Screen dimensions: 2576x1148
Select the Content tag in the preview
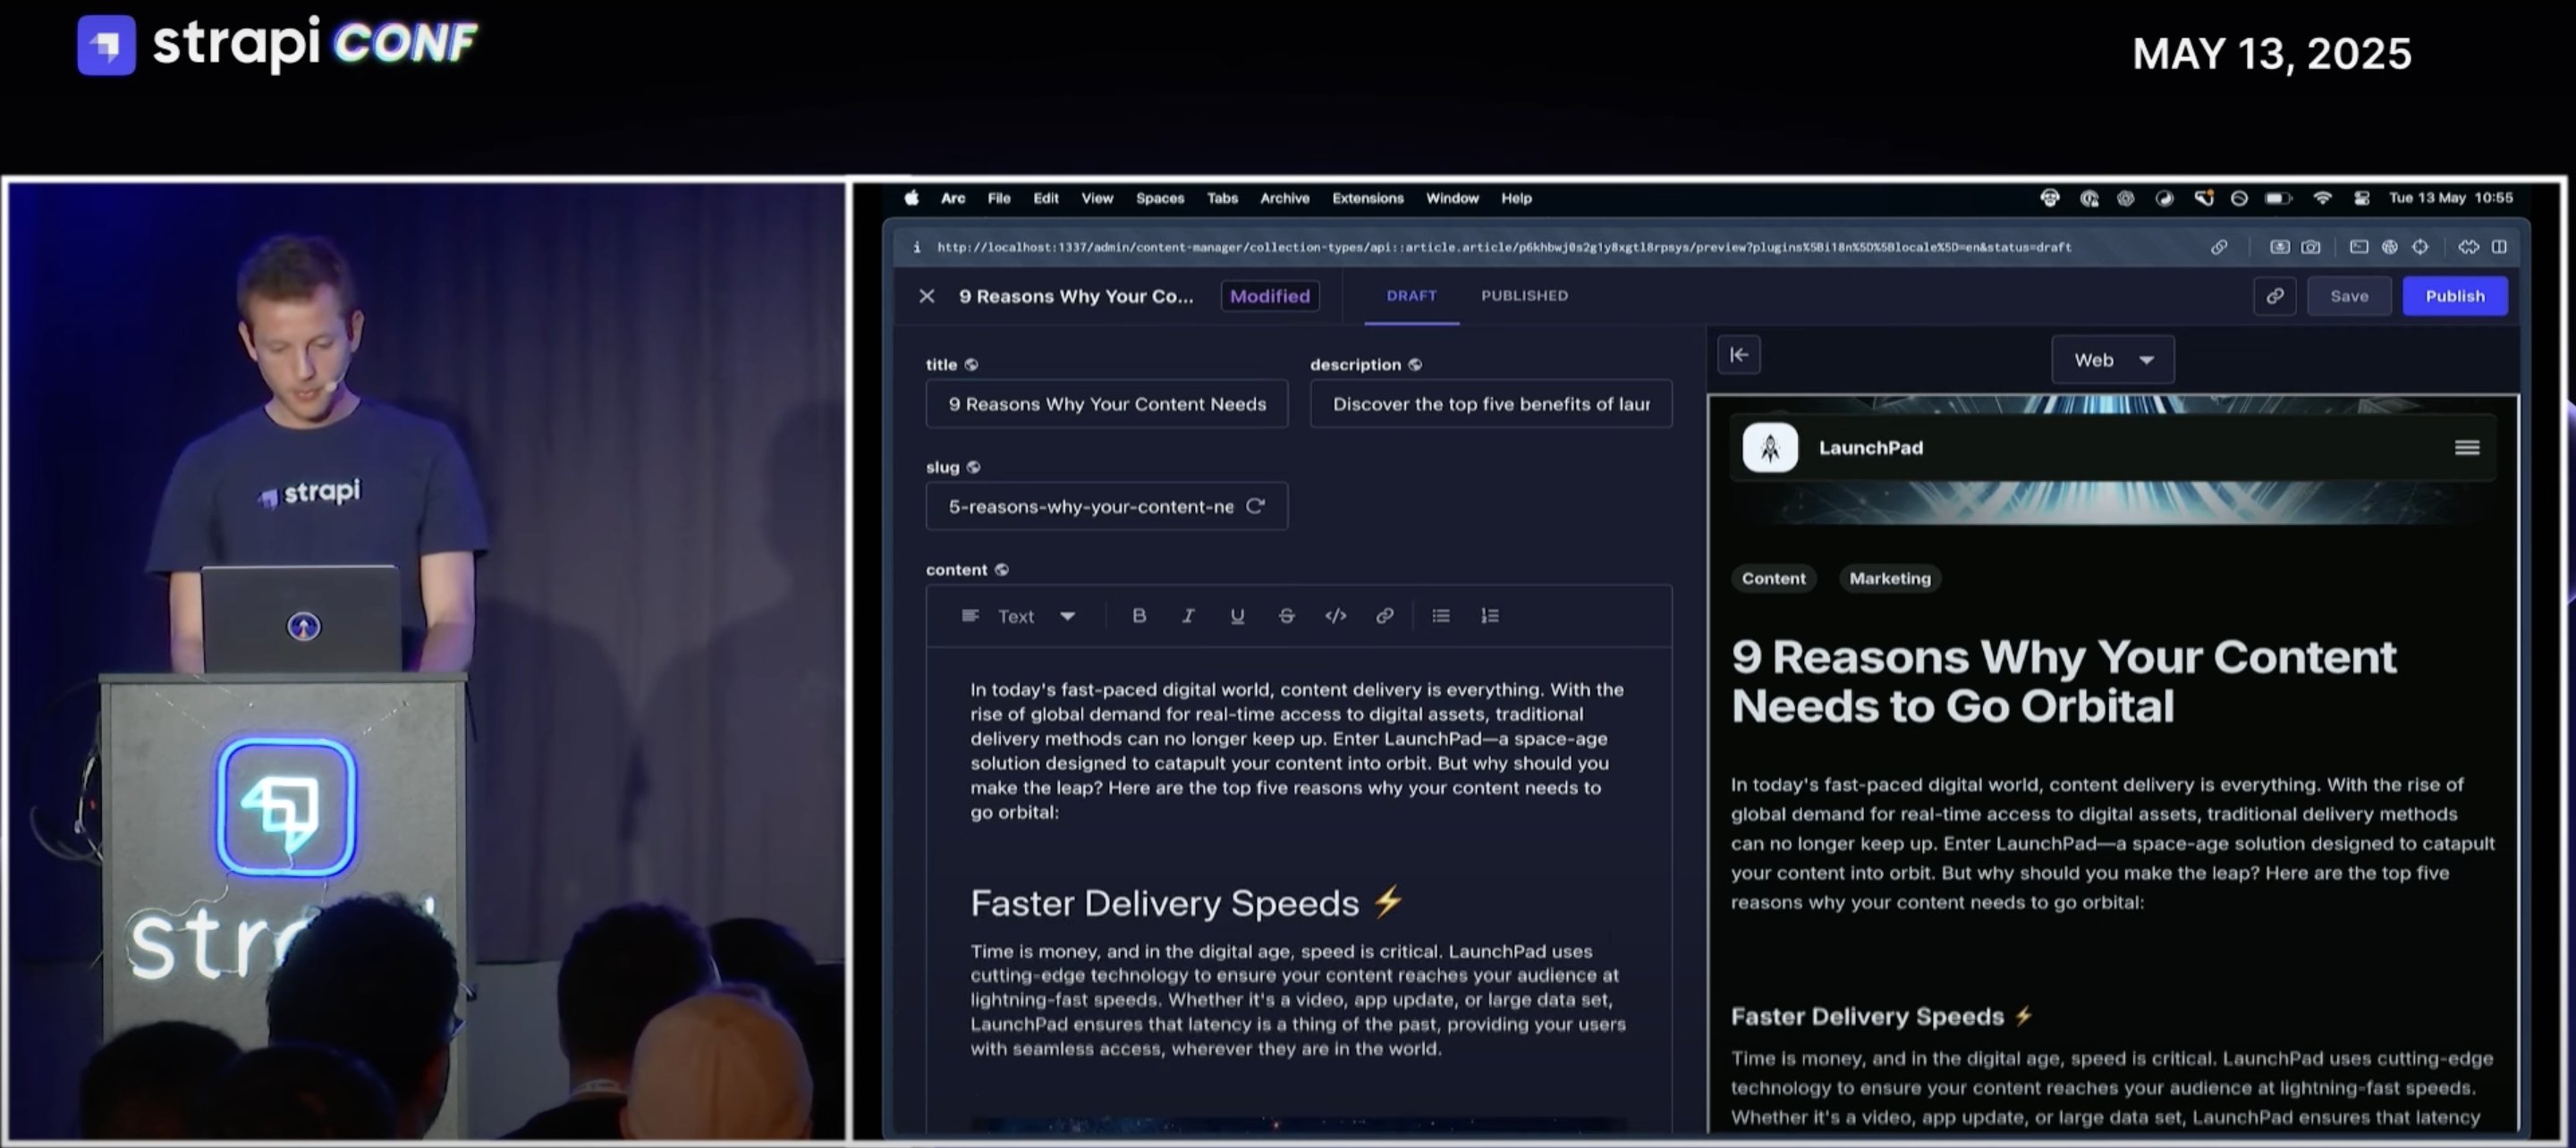pyautogui.click(x=1774, y=579)
